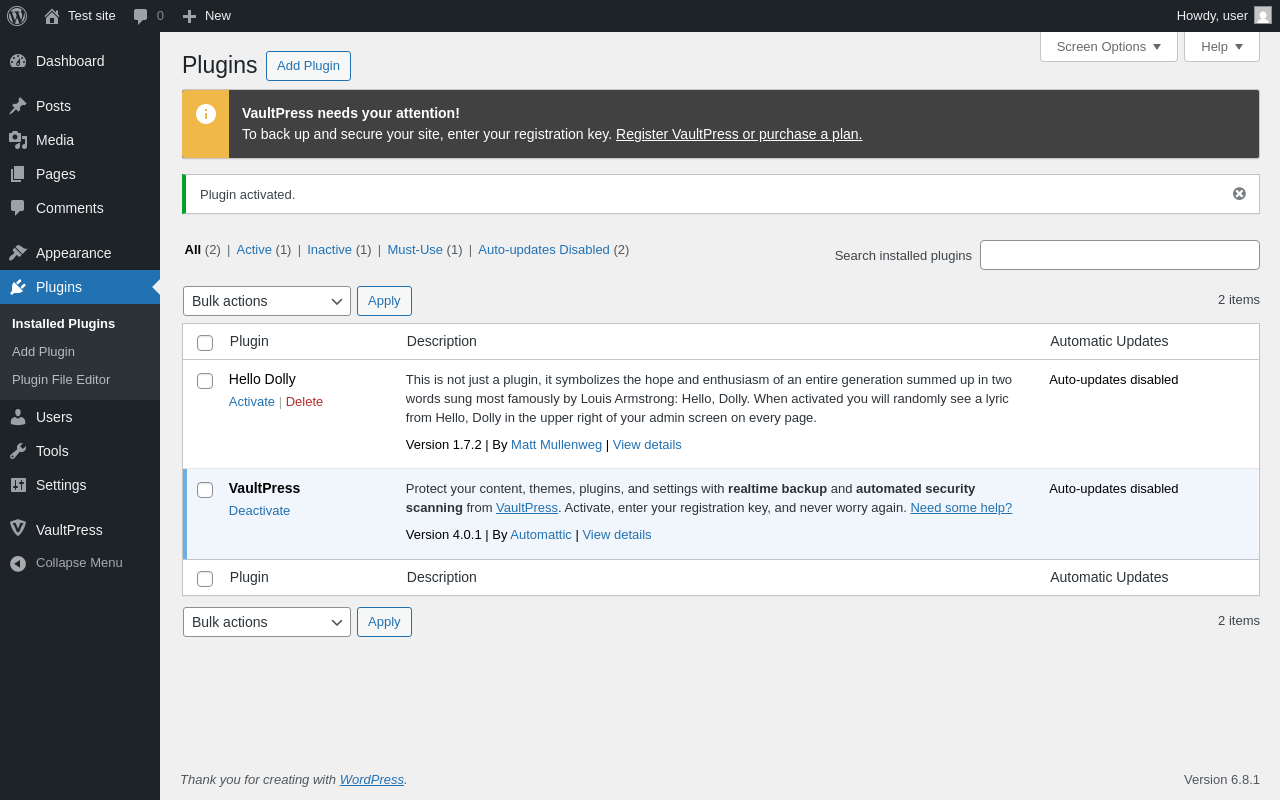
Task: Click the VaultPress shield icon
Action: click(18, 529)
